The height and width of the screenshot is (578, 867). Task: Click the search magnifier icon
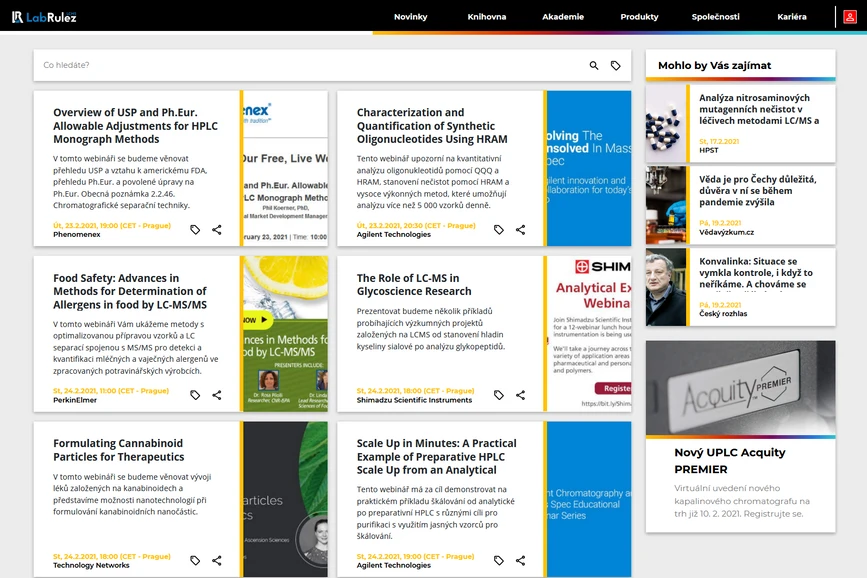(594, 65)
